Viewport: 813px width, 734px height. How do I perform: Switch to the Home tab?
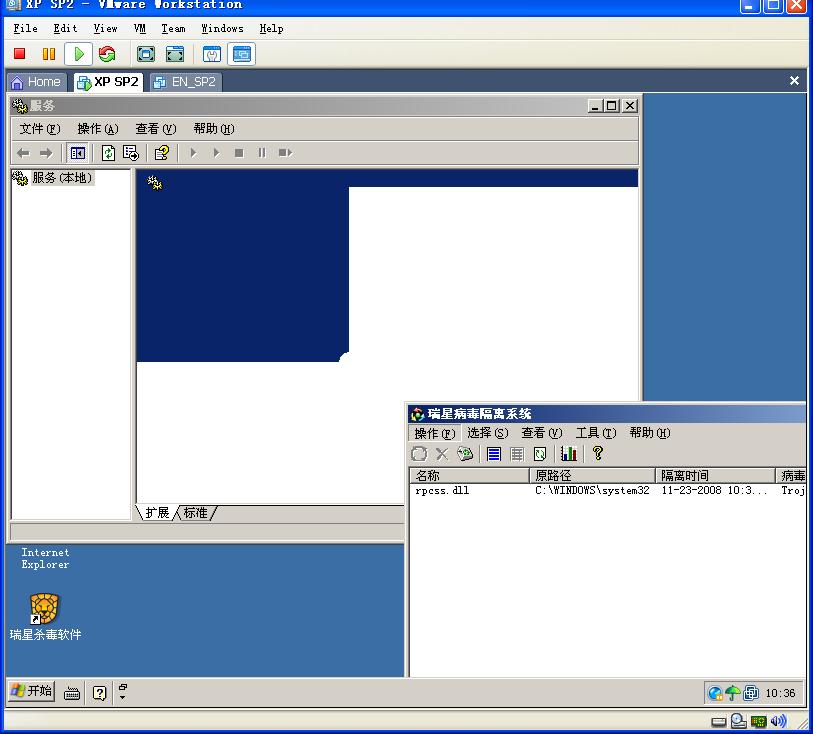coord(36,82)
